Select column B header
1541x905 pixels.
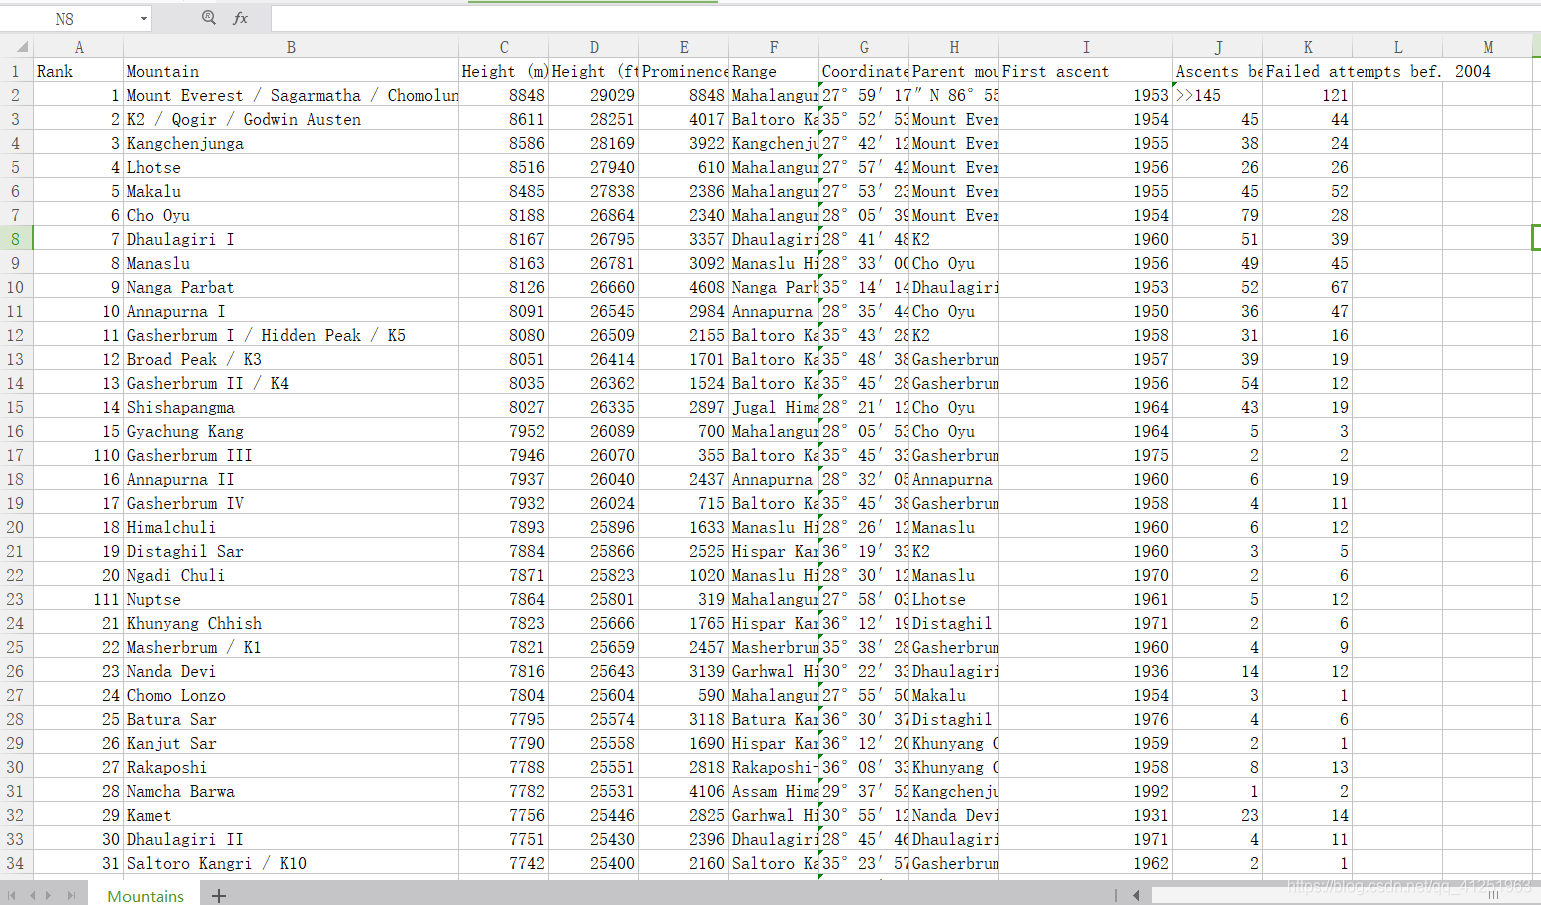pos(291,47)
